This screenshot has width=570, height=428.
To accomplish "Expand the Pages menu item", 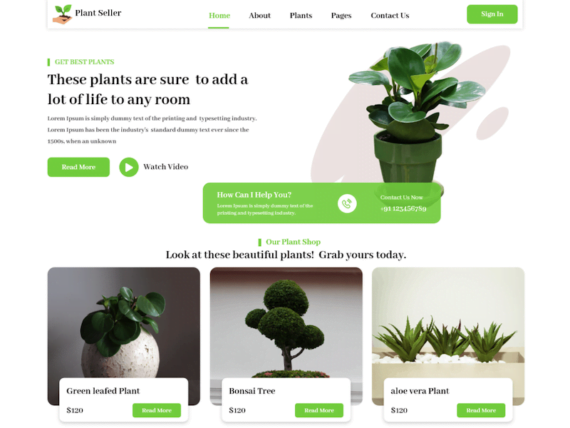I will (341, 16).
